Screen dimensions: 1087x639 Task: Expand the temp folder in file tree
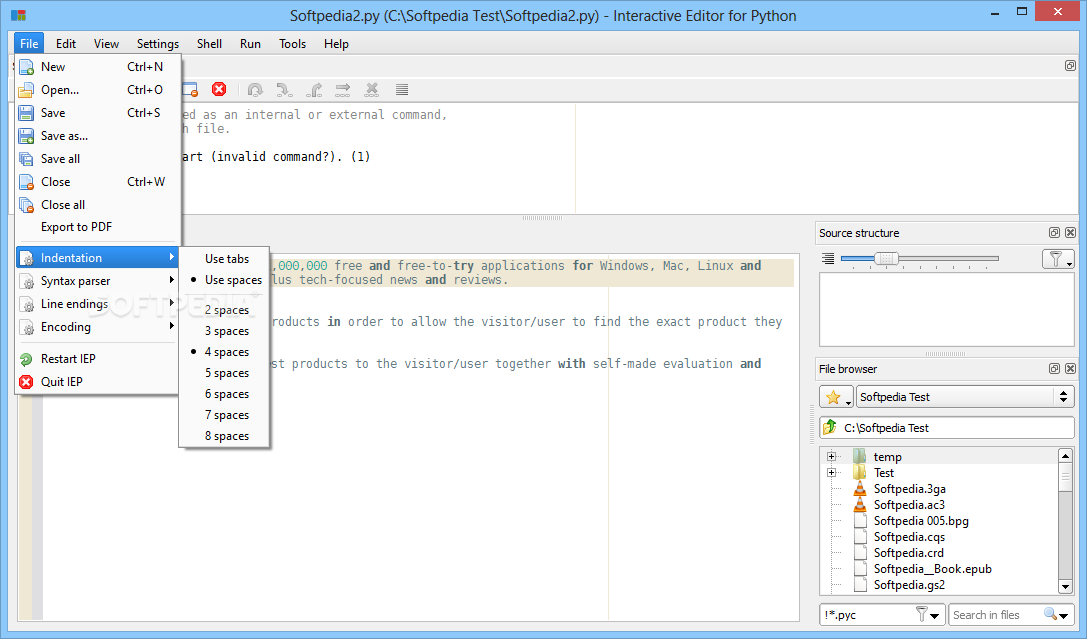pyautogui.click(x=831, y=457)
